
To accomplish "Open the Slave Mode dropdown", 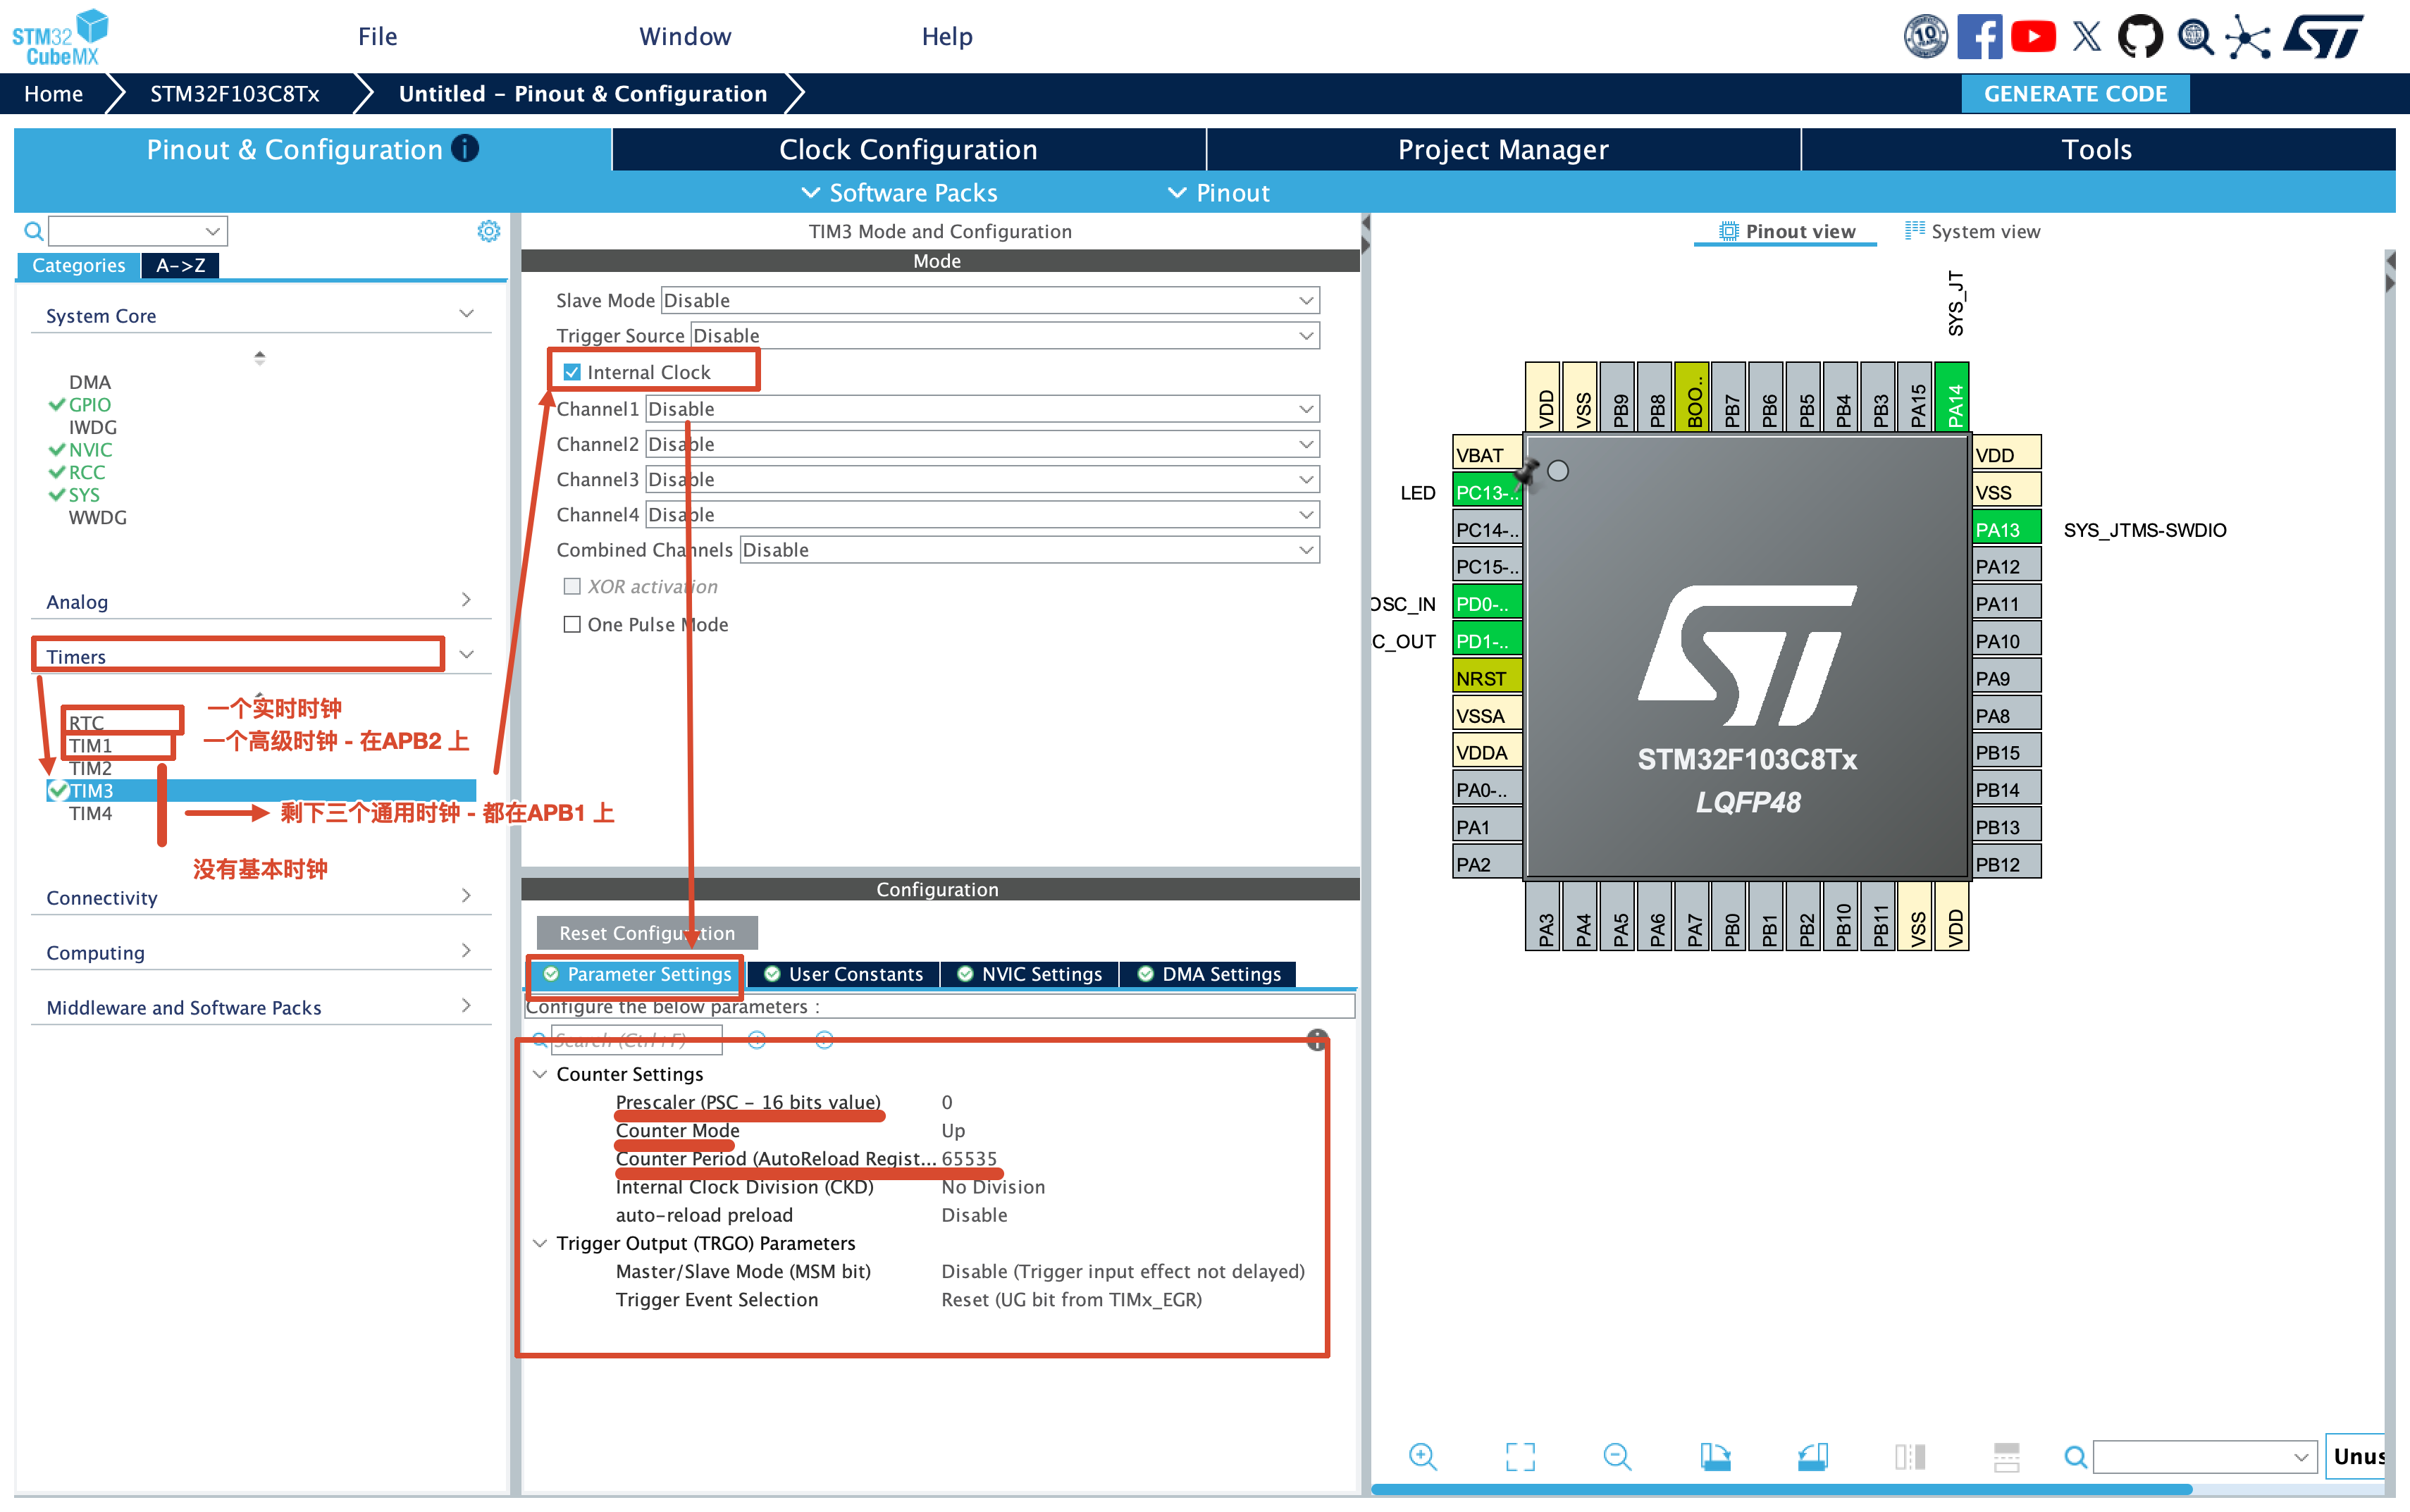I will [990, 300].
